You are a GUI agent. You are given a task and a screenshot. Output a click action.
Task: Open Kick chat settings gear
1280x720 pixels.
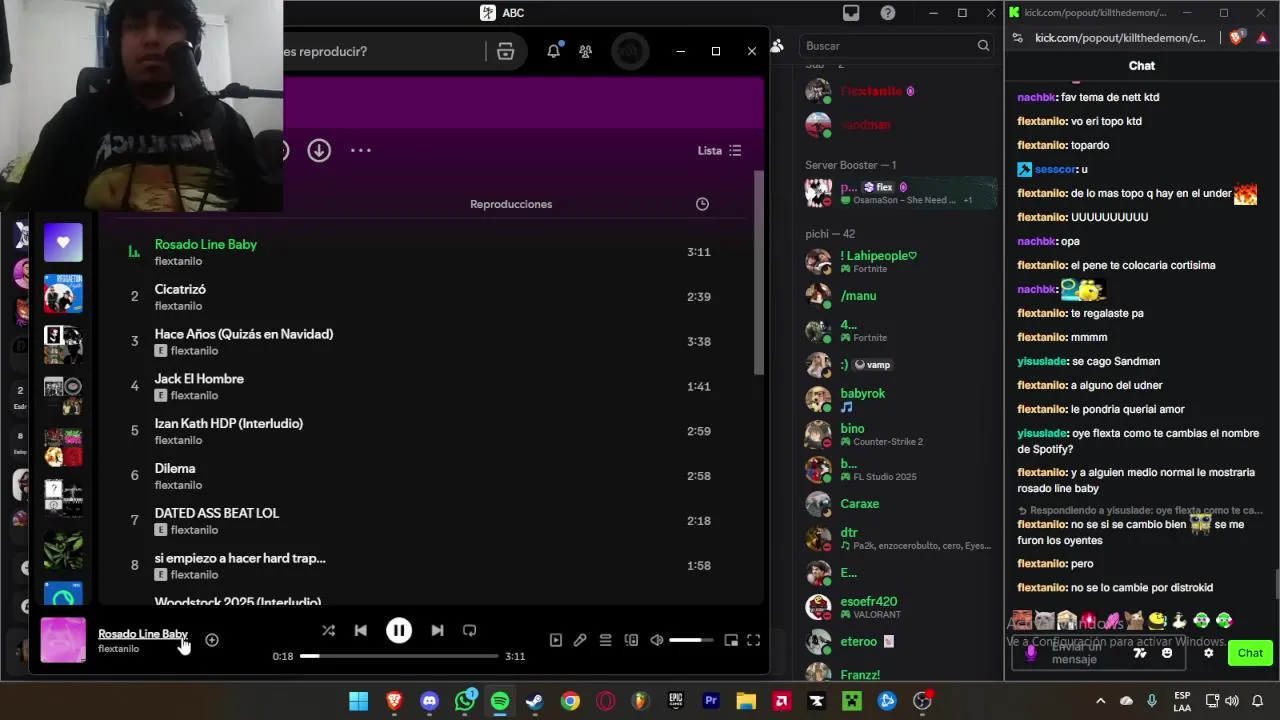pos(1208,653)
